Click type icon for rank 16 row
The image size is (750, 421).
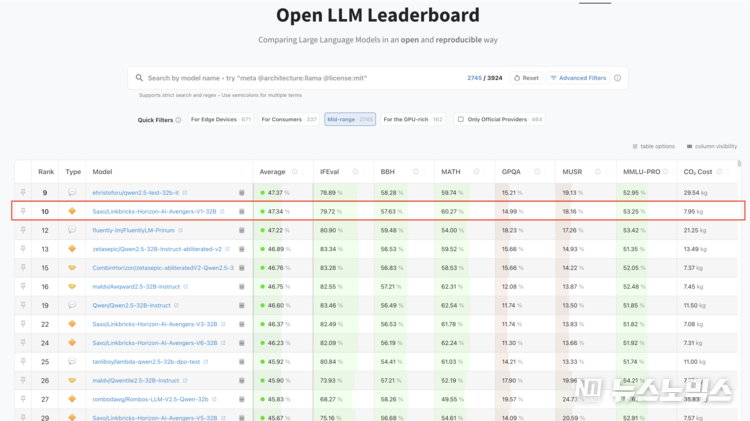click(x=72, y=287)
